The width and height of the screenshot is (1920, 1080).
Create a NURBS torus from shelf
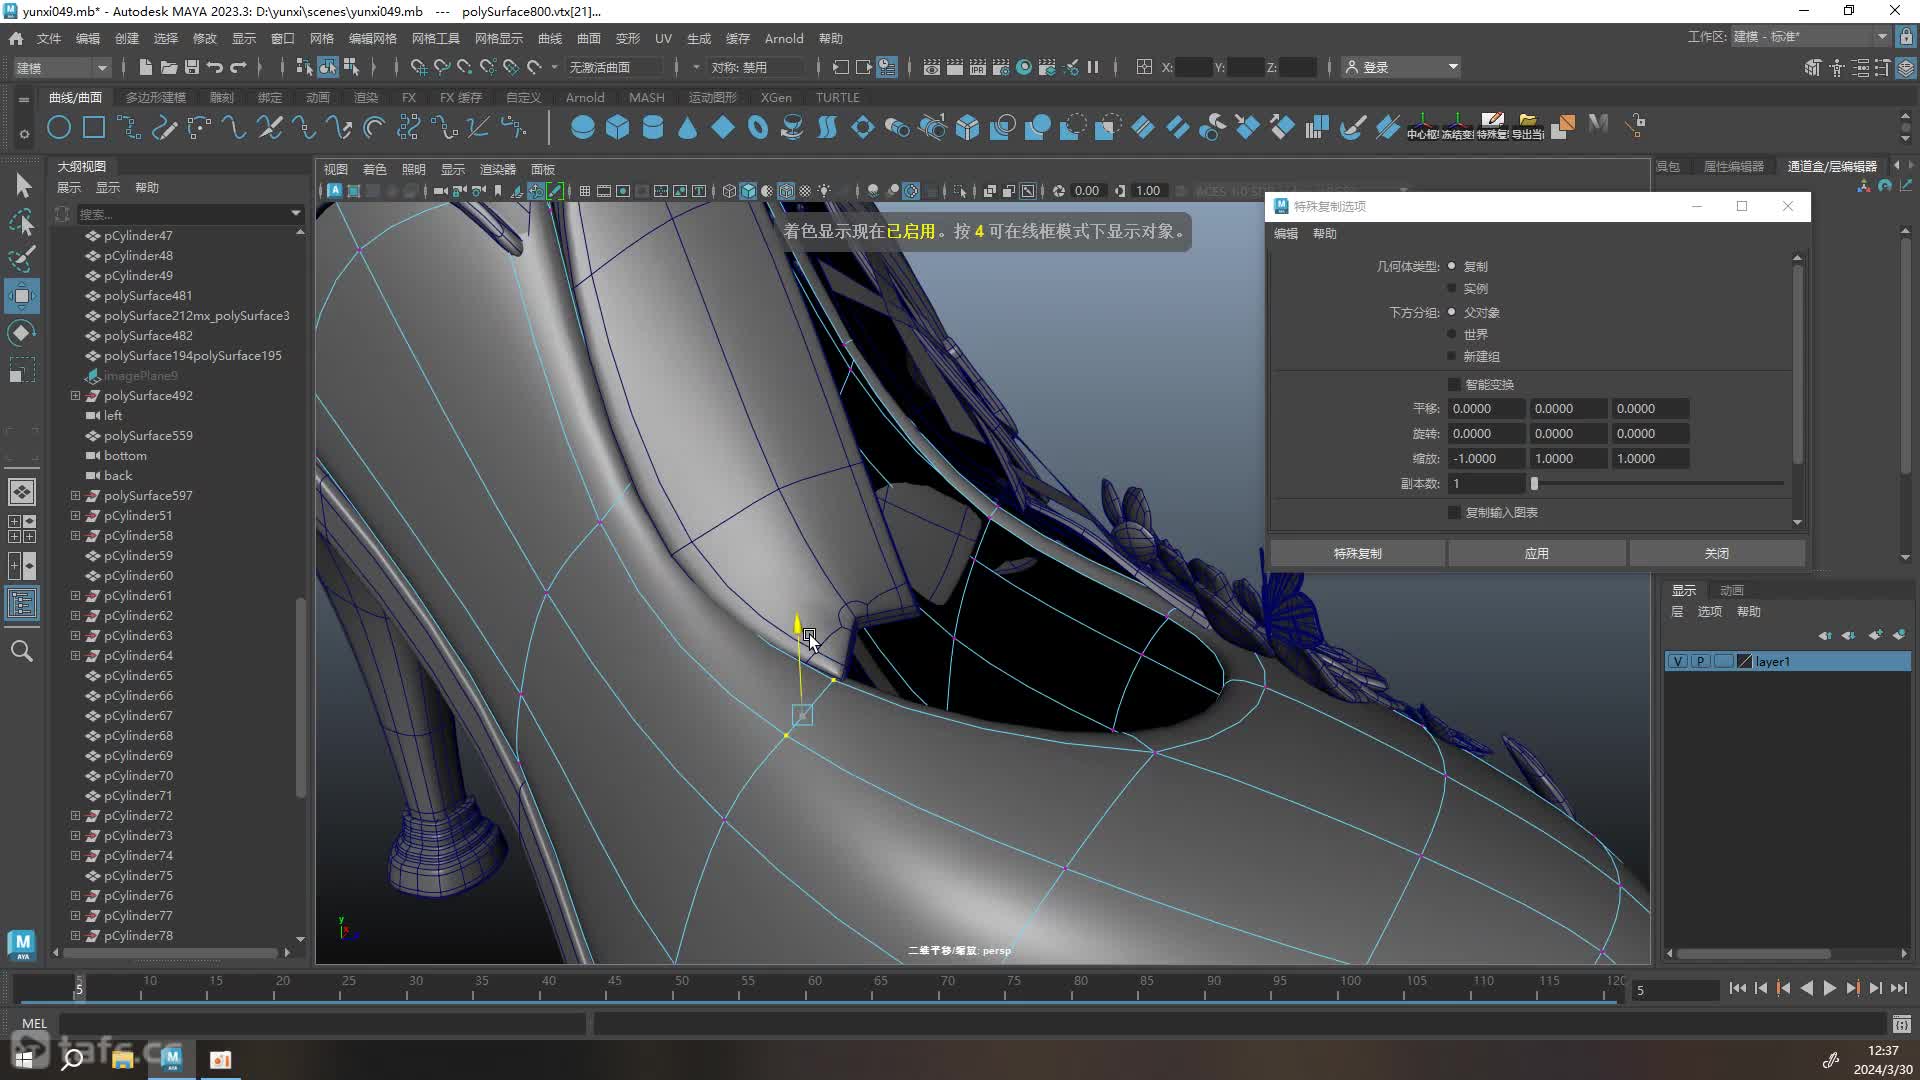click(x=757, y=127)
